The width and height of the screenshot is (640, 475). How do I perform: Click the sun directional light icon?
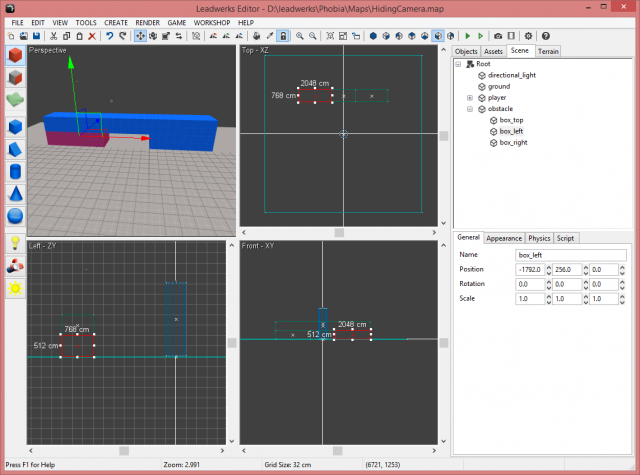click(x=15, y=288)
